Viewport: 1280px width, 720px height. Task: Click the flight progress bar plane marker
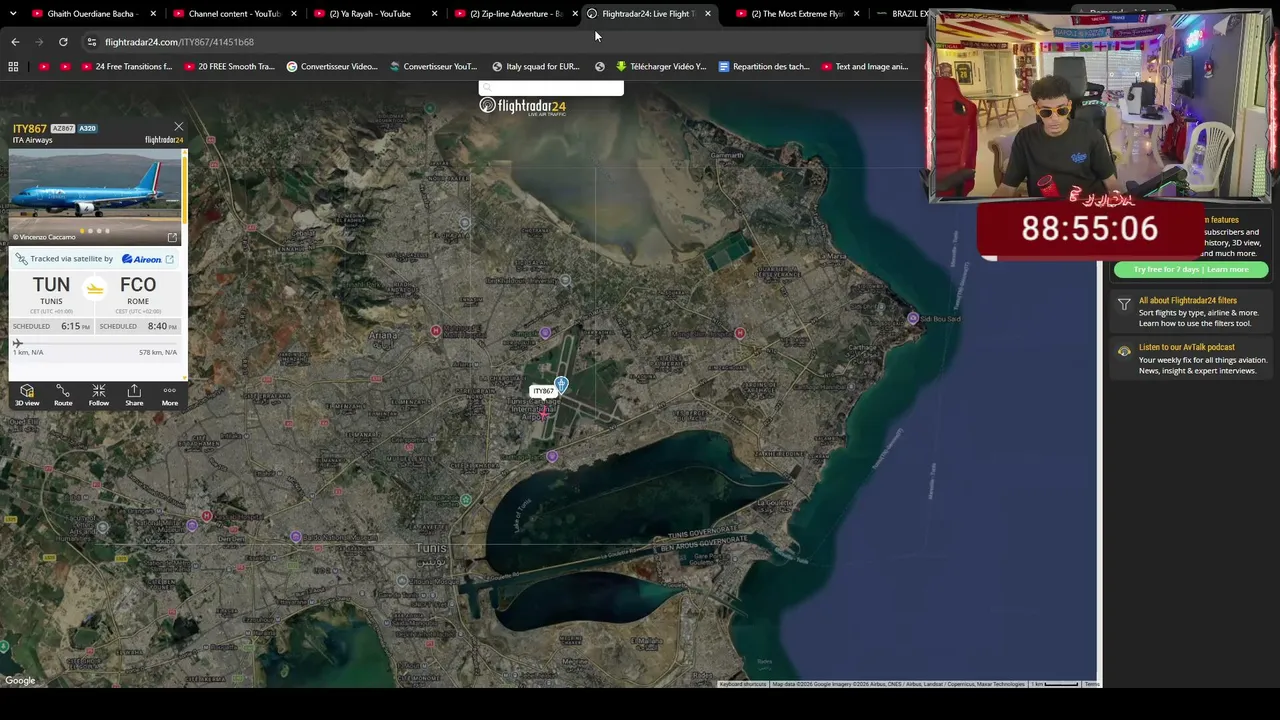coord(18,343)
